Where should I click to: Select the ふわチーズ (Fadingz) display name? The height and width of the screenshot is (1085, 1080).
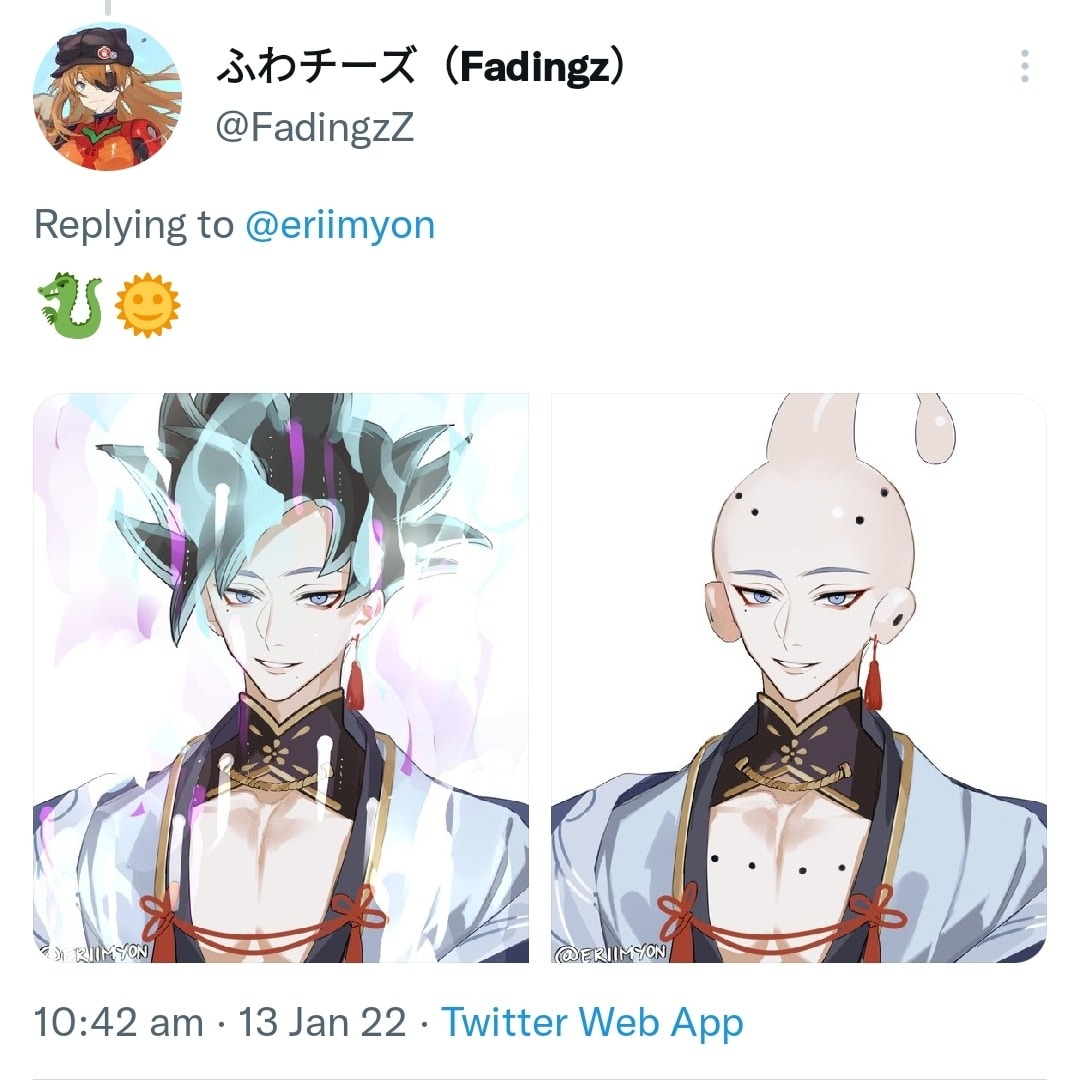(421, 66)
